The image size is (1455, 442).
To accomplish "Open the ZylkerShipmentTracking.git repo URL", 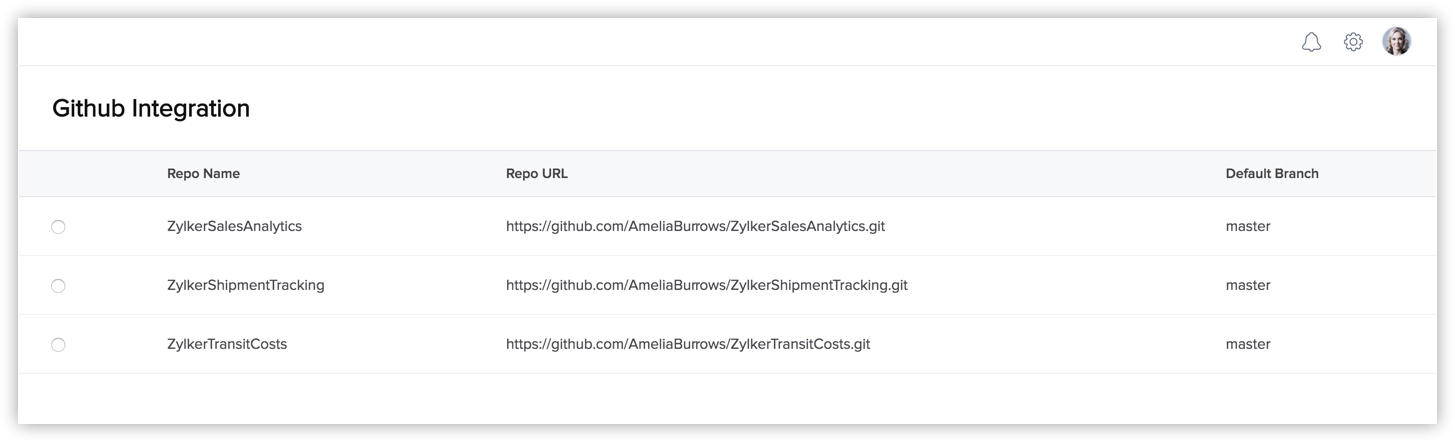I will tap(707, 285).
